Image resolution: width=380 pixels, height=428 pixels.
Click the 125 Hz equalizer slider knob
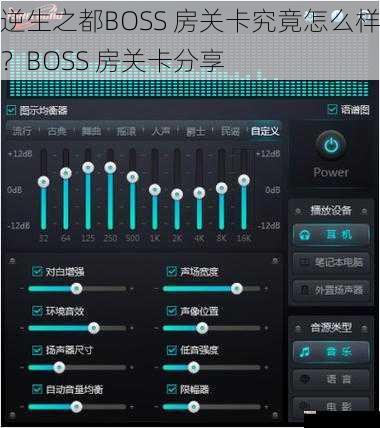tap(88, 167)
